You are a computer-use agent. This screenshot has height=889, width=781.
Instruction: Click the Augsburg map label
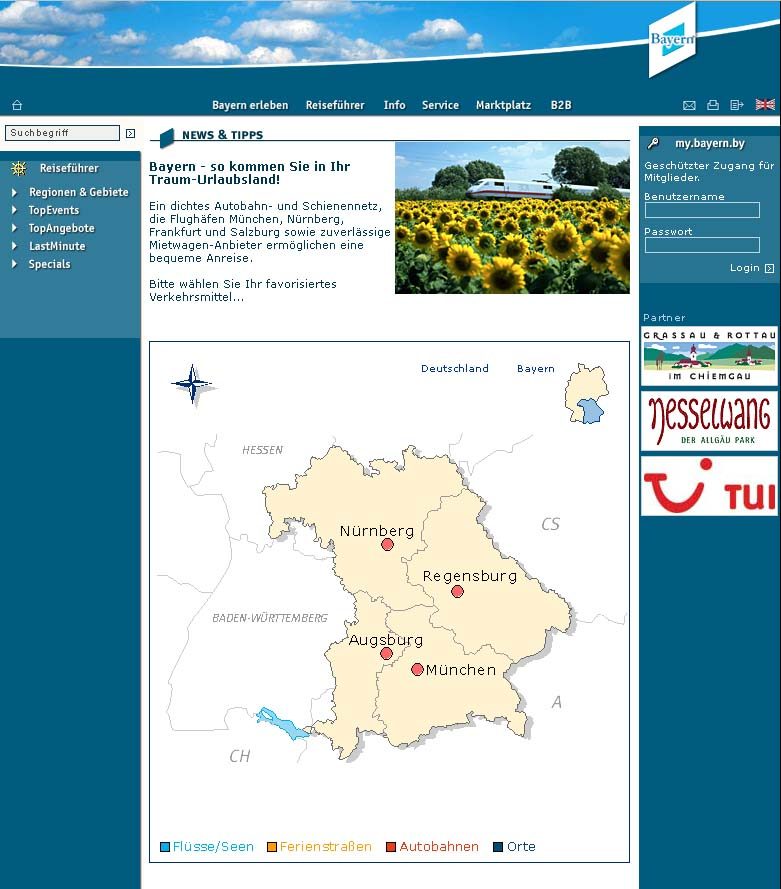click(386, 640)
